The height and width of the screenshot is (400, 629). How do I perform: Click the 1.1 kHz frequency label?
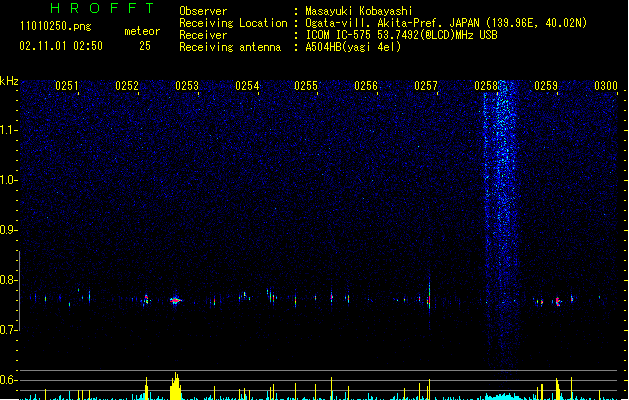9,130
